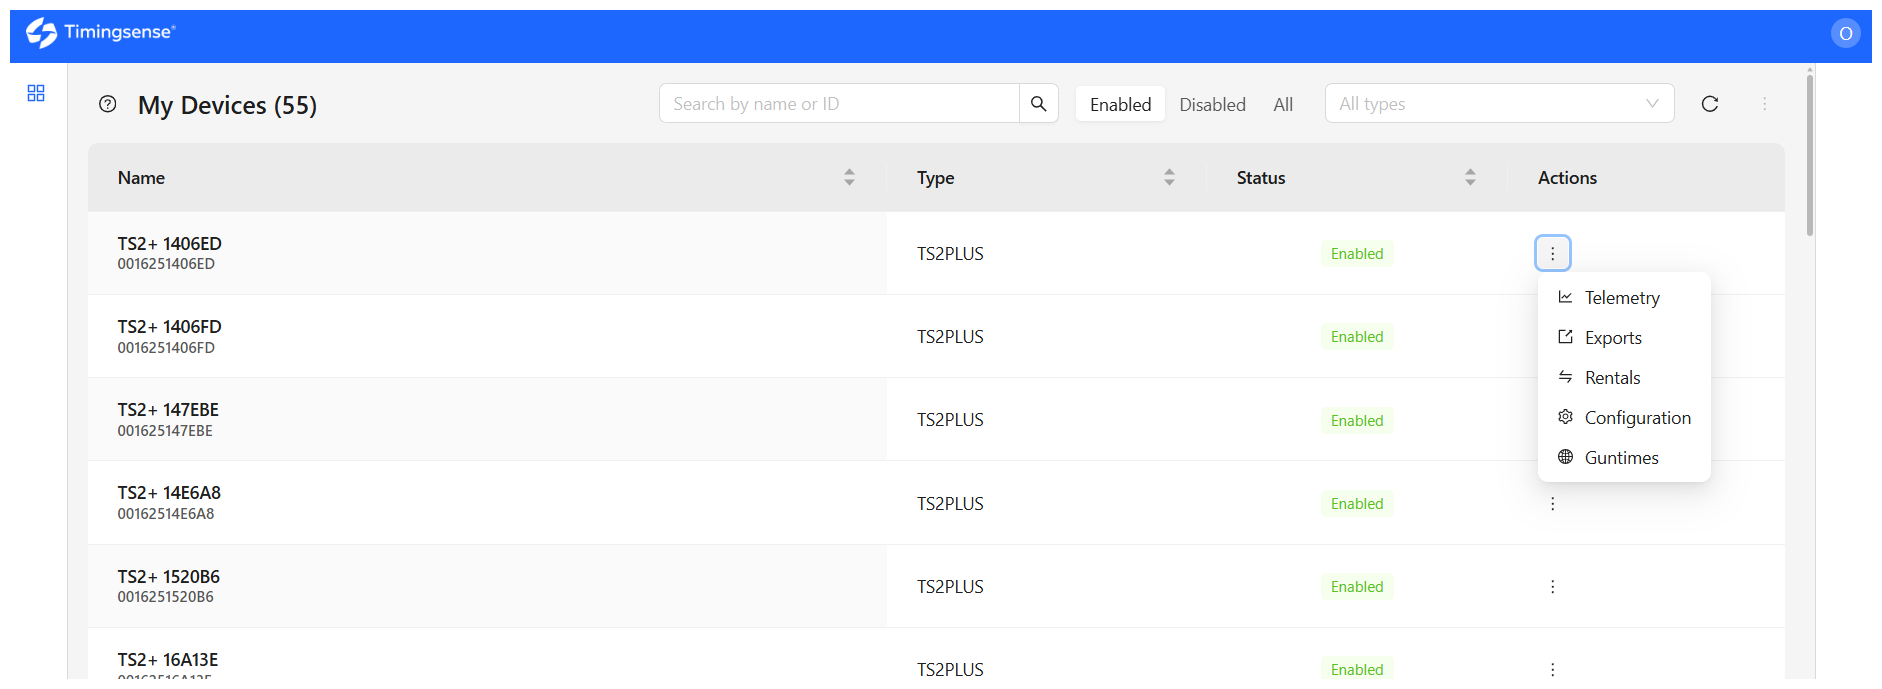Click the Timingsense logo

pyautogui.click(x=100, y=33)
